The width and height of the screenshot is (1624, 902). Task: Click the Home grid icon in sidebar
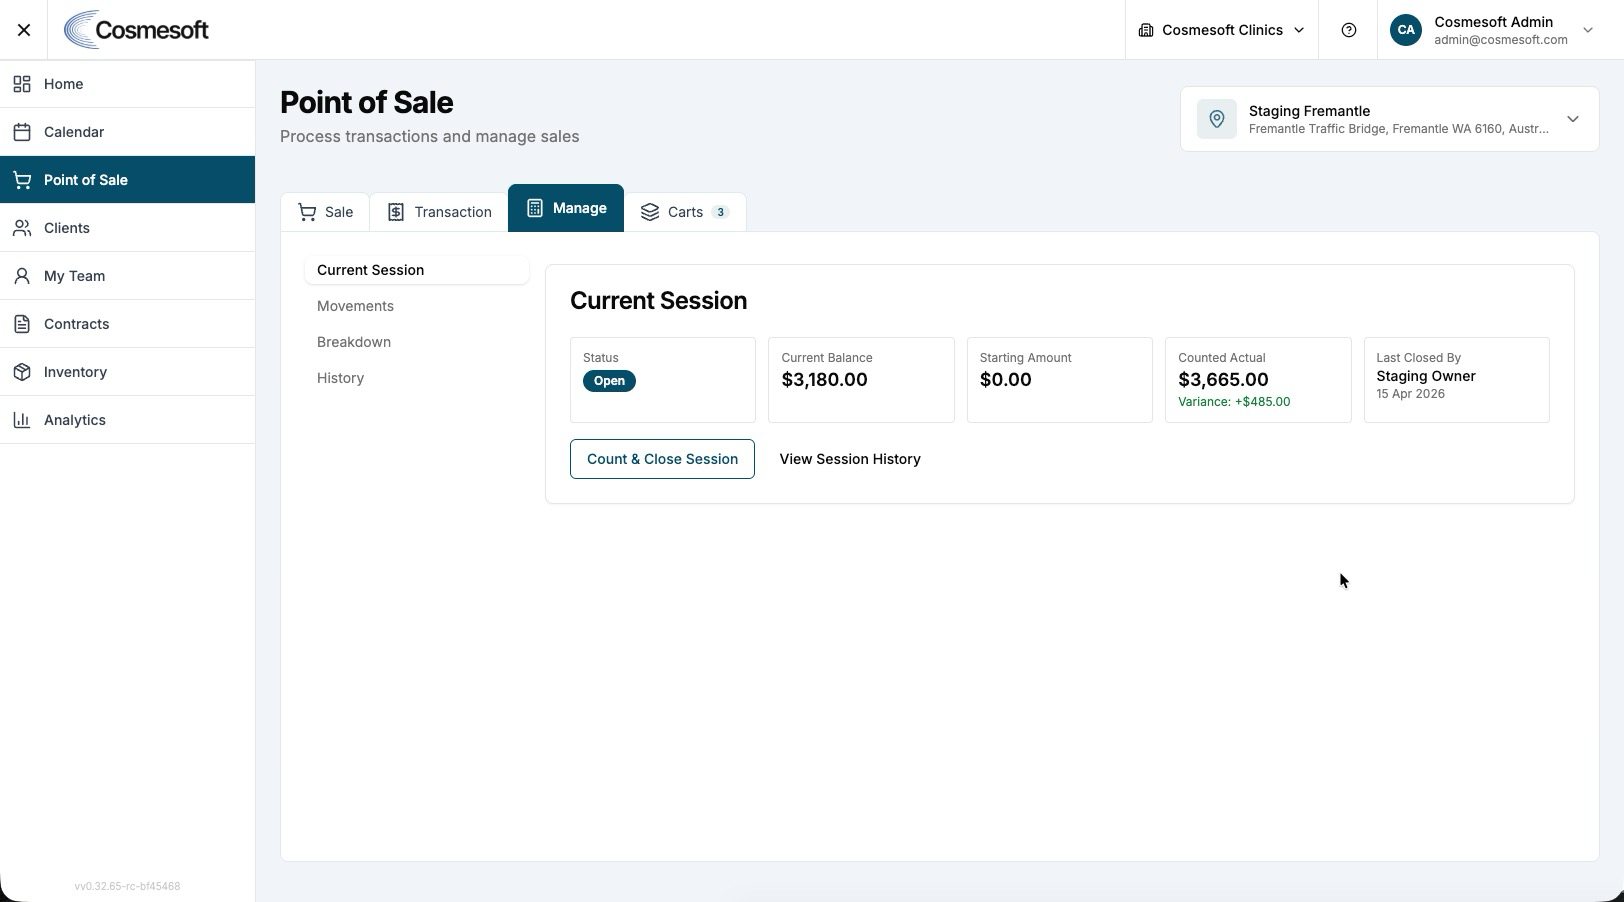[x=22, y=84]
